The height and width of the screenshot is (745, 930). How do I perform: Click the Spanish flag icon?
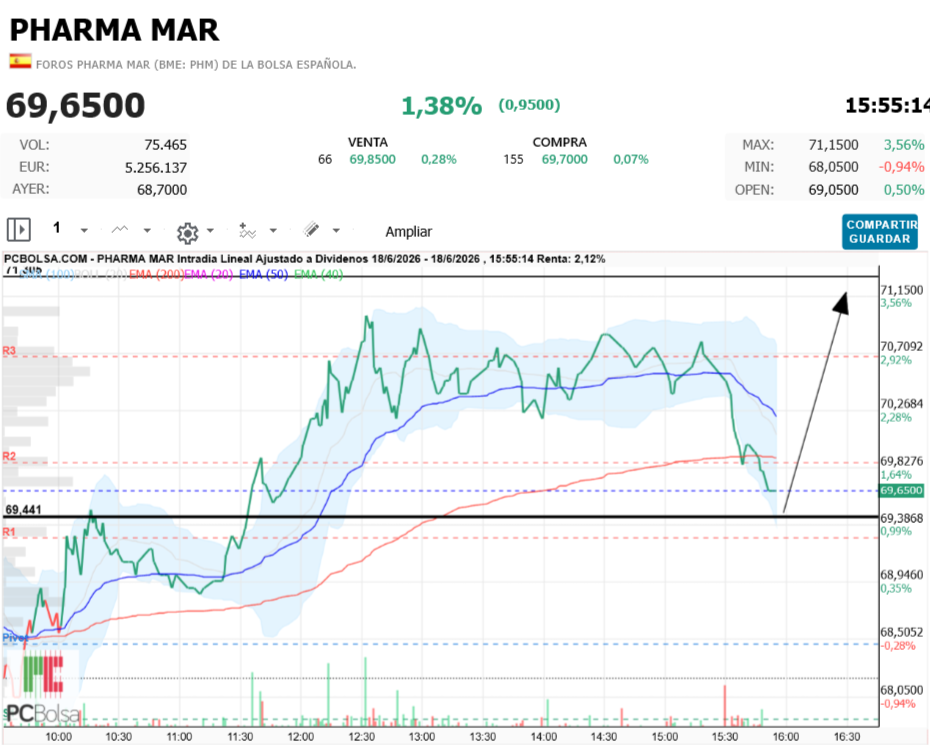click(20, 61)
